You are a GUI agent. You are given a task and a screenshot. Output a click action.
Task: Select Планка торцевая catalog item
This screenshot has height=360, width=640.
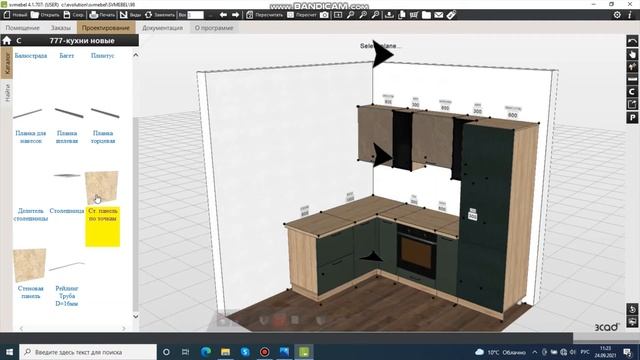point(103,124)
